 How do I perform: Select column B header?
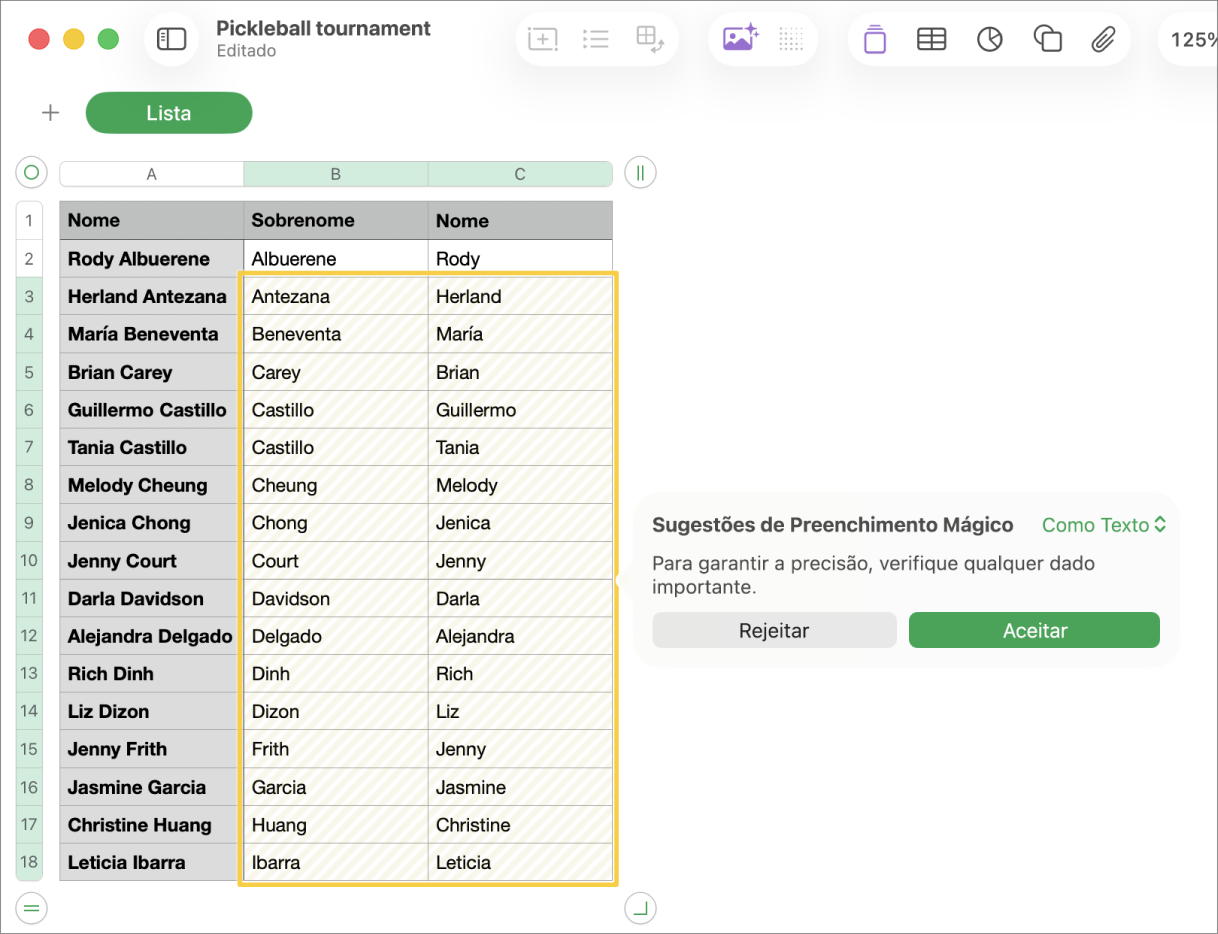(335, 173)
